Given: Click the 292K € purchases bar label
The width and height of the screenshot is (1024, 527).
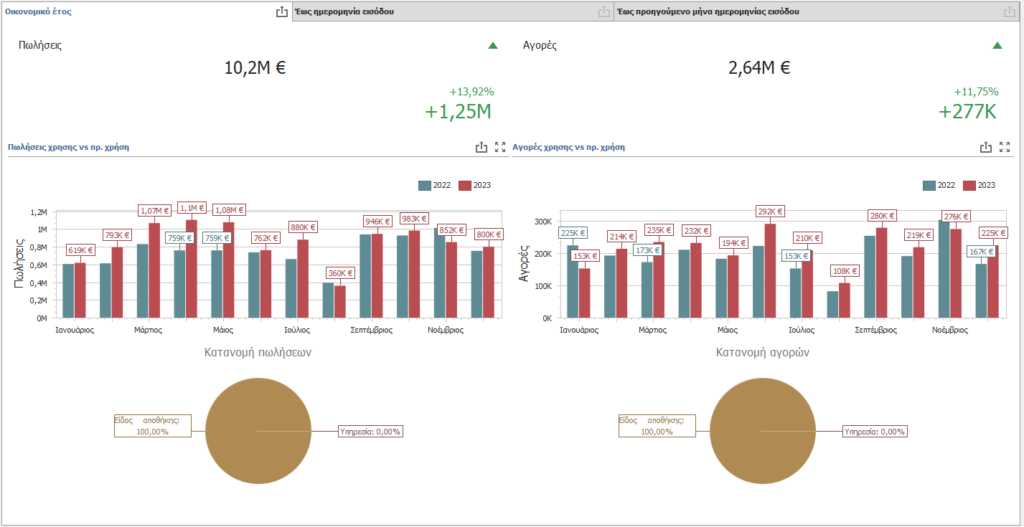Looking at the screenshot, I should 771,212.
